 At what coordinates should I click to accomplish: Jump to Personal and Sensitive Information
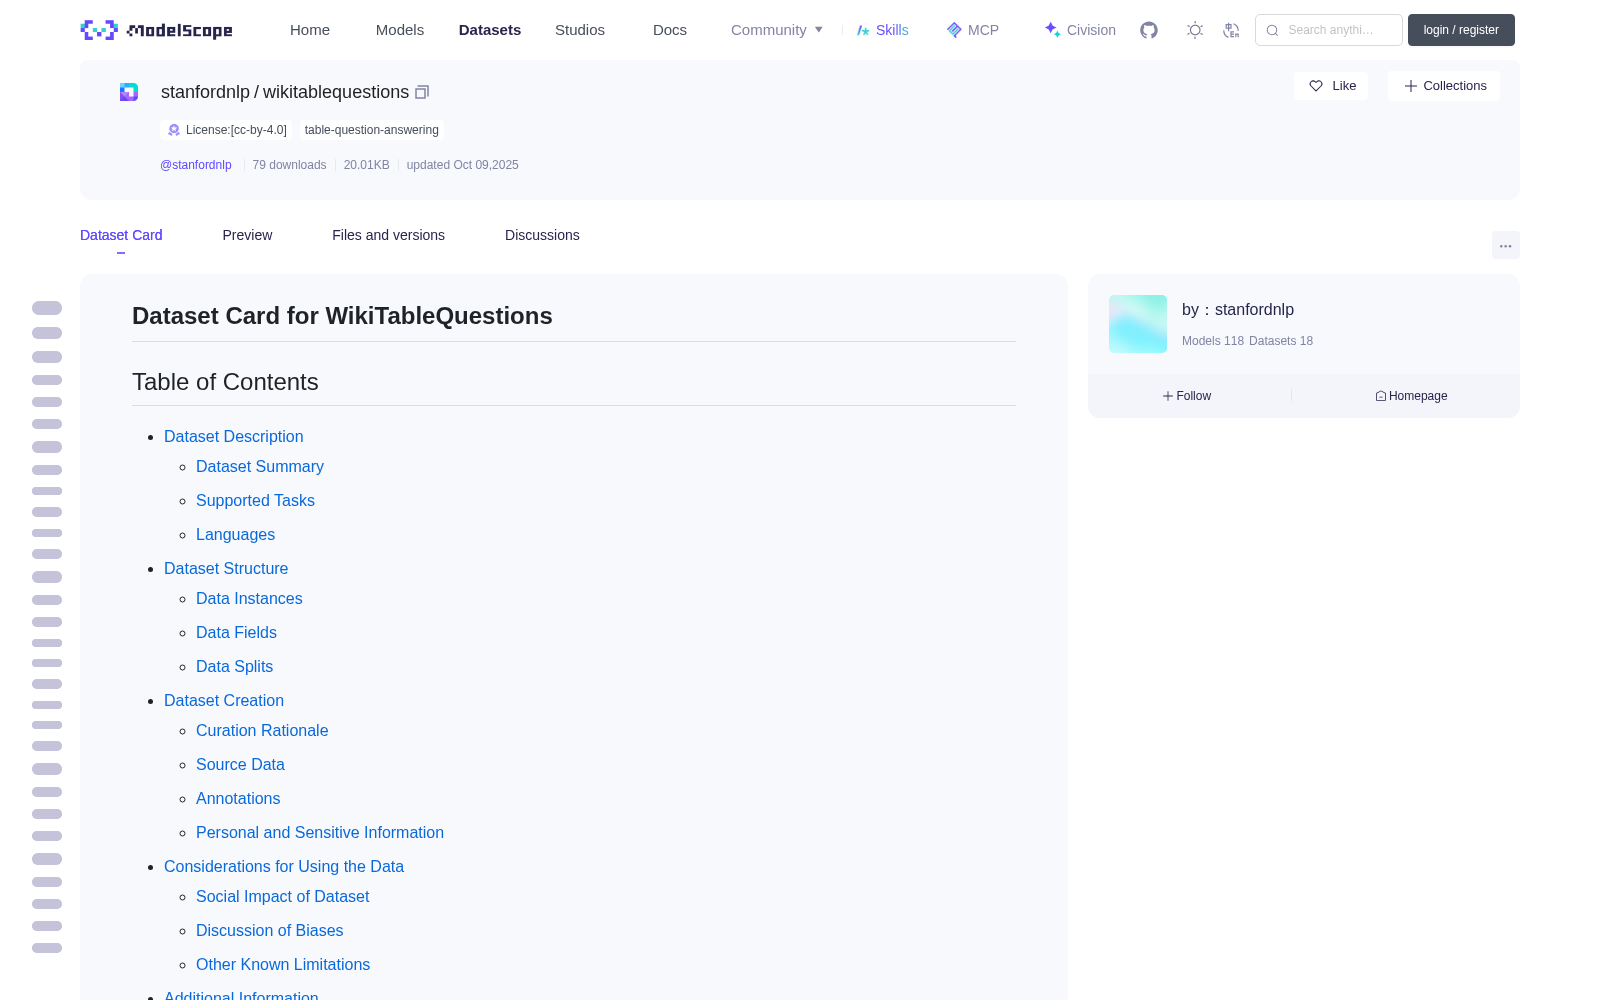pos(320,832)
